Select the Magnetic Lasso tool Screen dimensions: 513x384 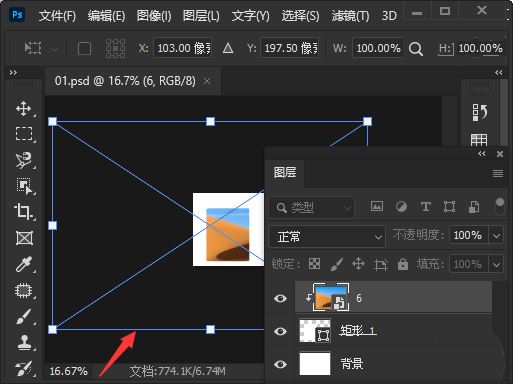[x=24, y=160]
